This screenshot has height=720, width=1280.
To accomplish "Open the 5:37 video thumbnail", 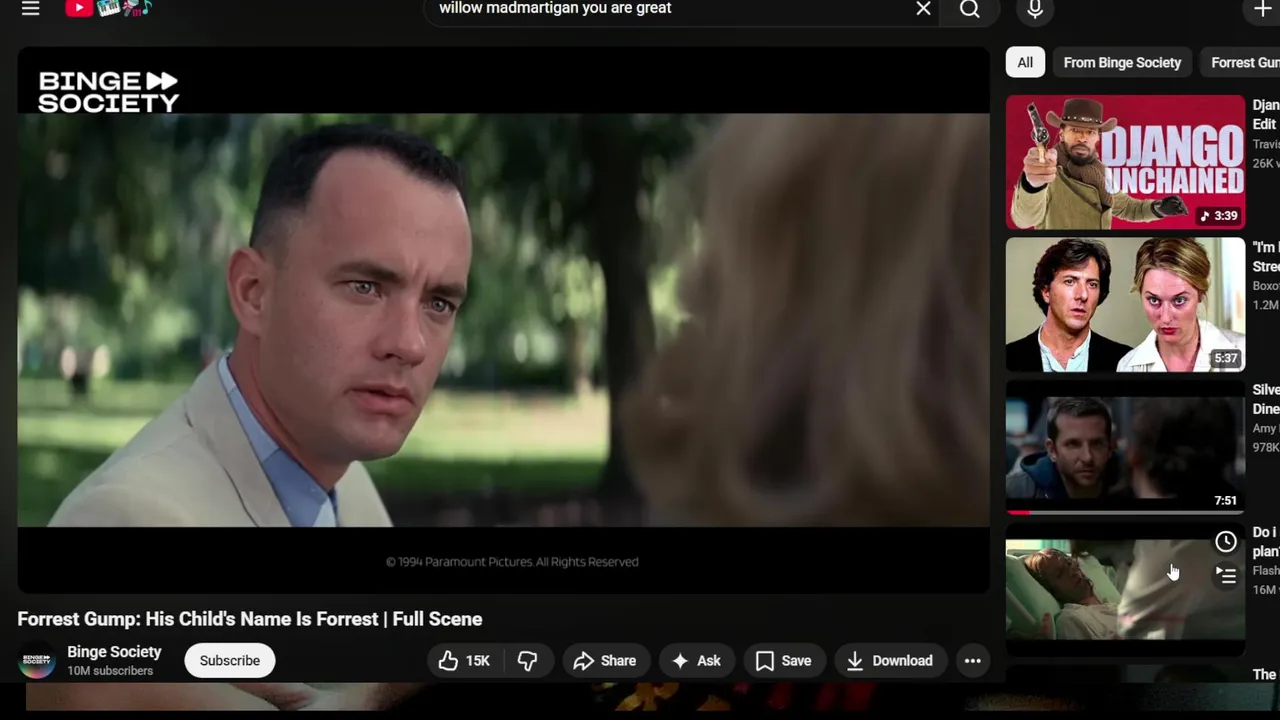I will pos(1125,304).
